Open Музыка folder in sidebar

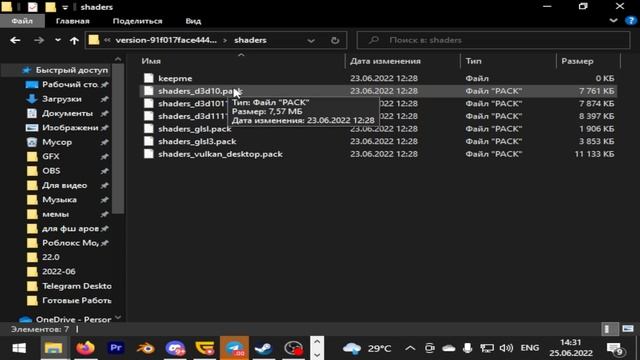[59, 200]
